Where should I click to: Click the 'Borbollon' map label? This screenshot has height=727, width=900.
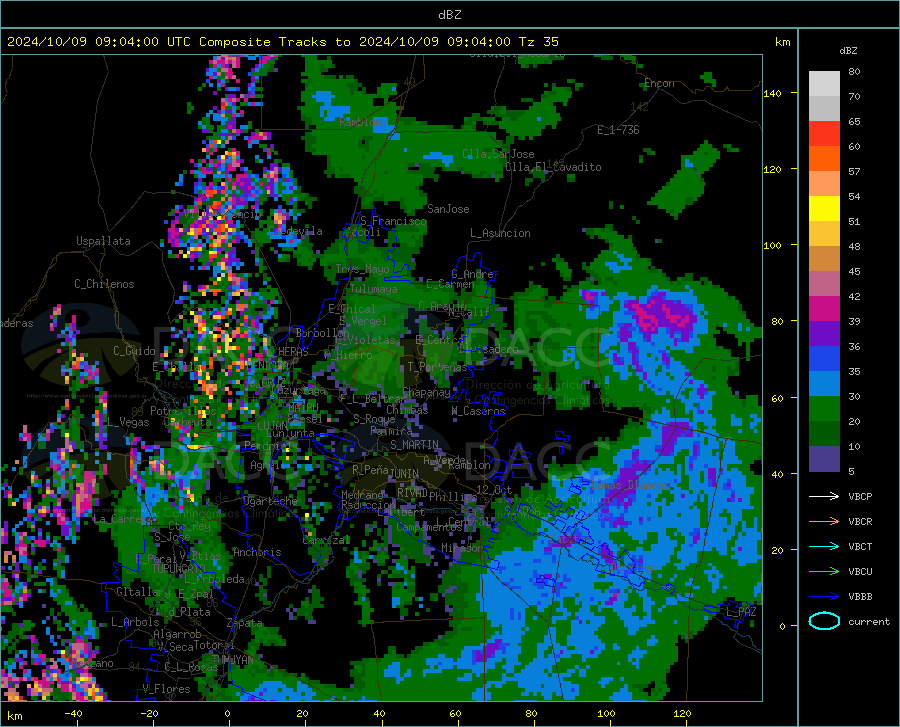coord(322,333)
